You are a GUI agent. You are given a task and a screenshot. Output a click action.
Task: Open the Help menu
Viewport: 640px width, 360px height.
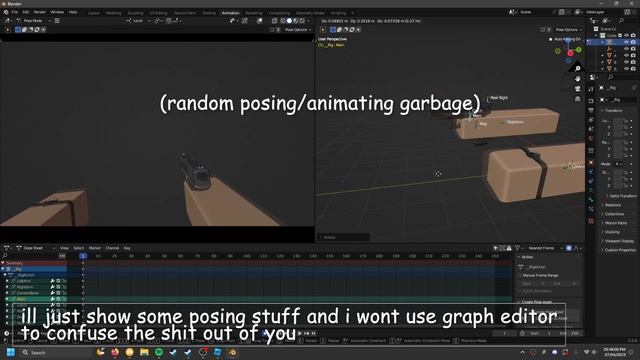(x=73, y=12)
